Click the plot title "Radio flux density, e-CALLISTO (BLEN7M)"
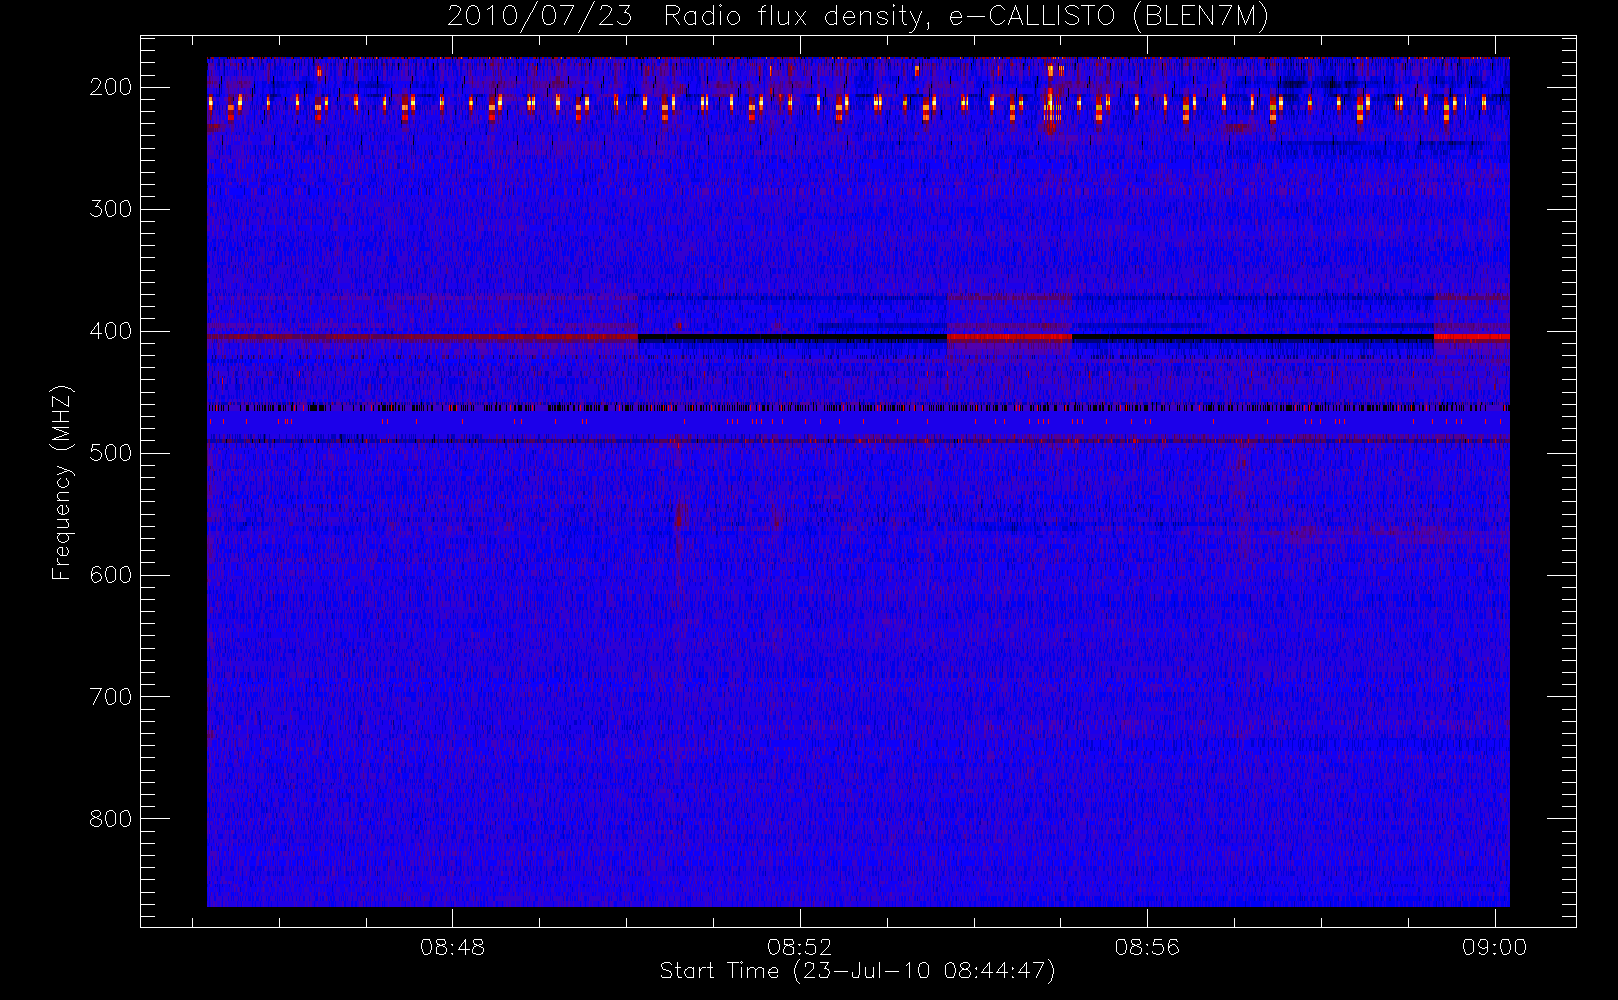Viewport: 1618px width, 1000px height. click(x=966, y=17)
